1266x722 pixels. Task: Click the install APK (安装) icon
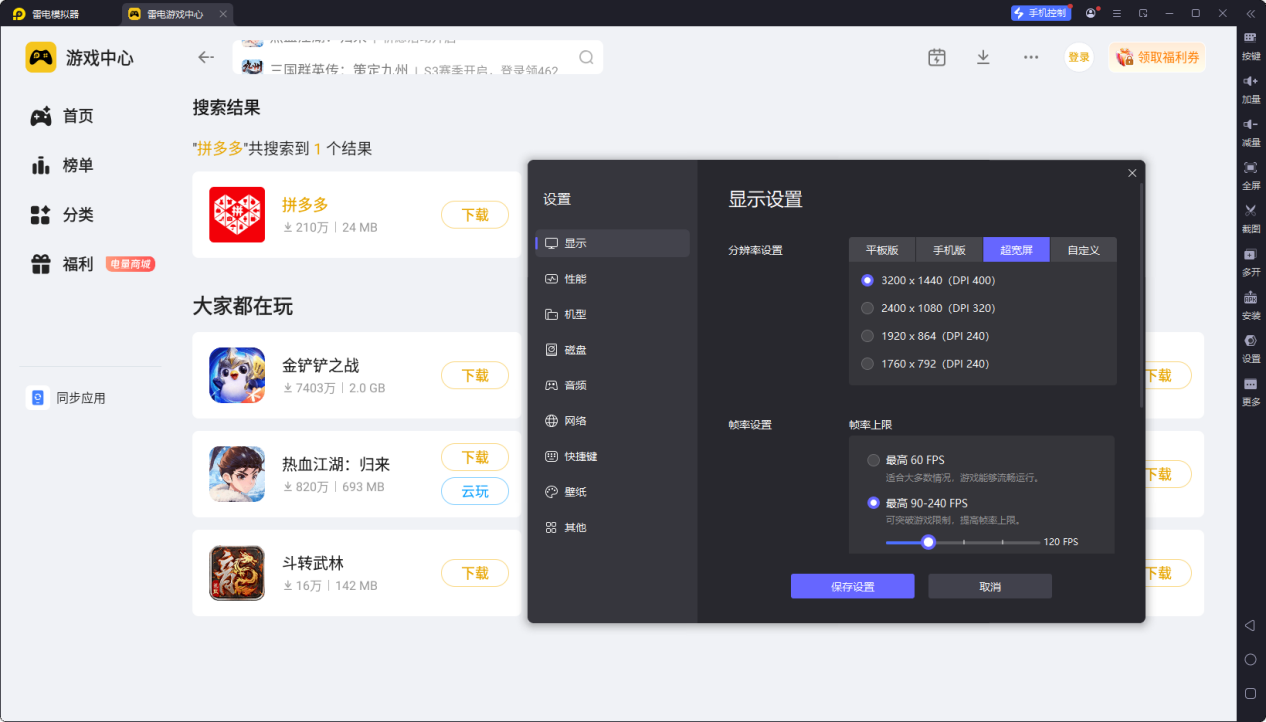click(x=1250, y=298)
